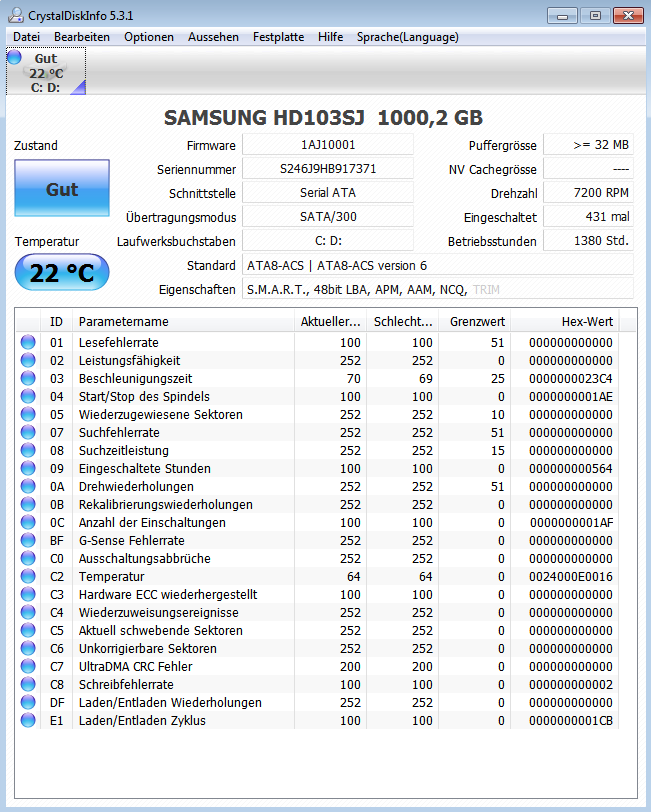Image resolution: width=651 pixels, height=812 pixels.
Task: Click the Eigenschaften field with S.M.A.R.T.
Action: [438, 289]
